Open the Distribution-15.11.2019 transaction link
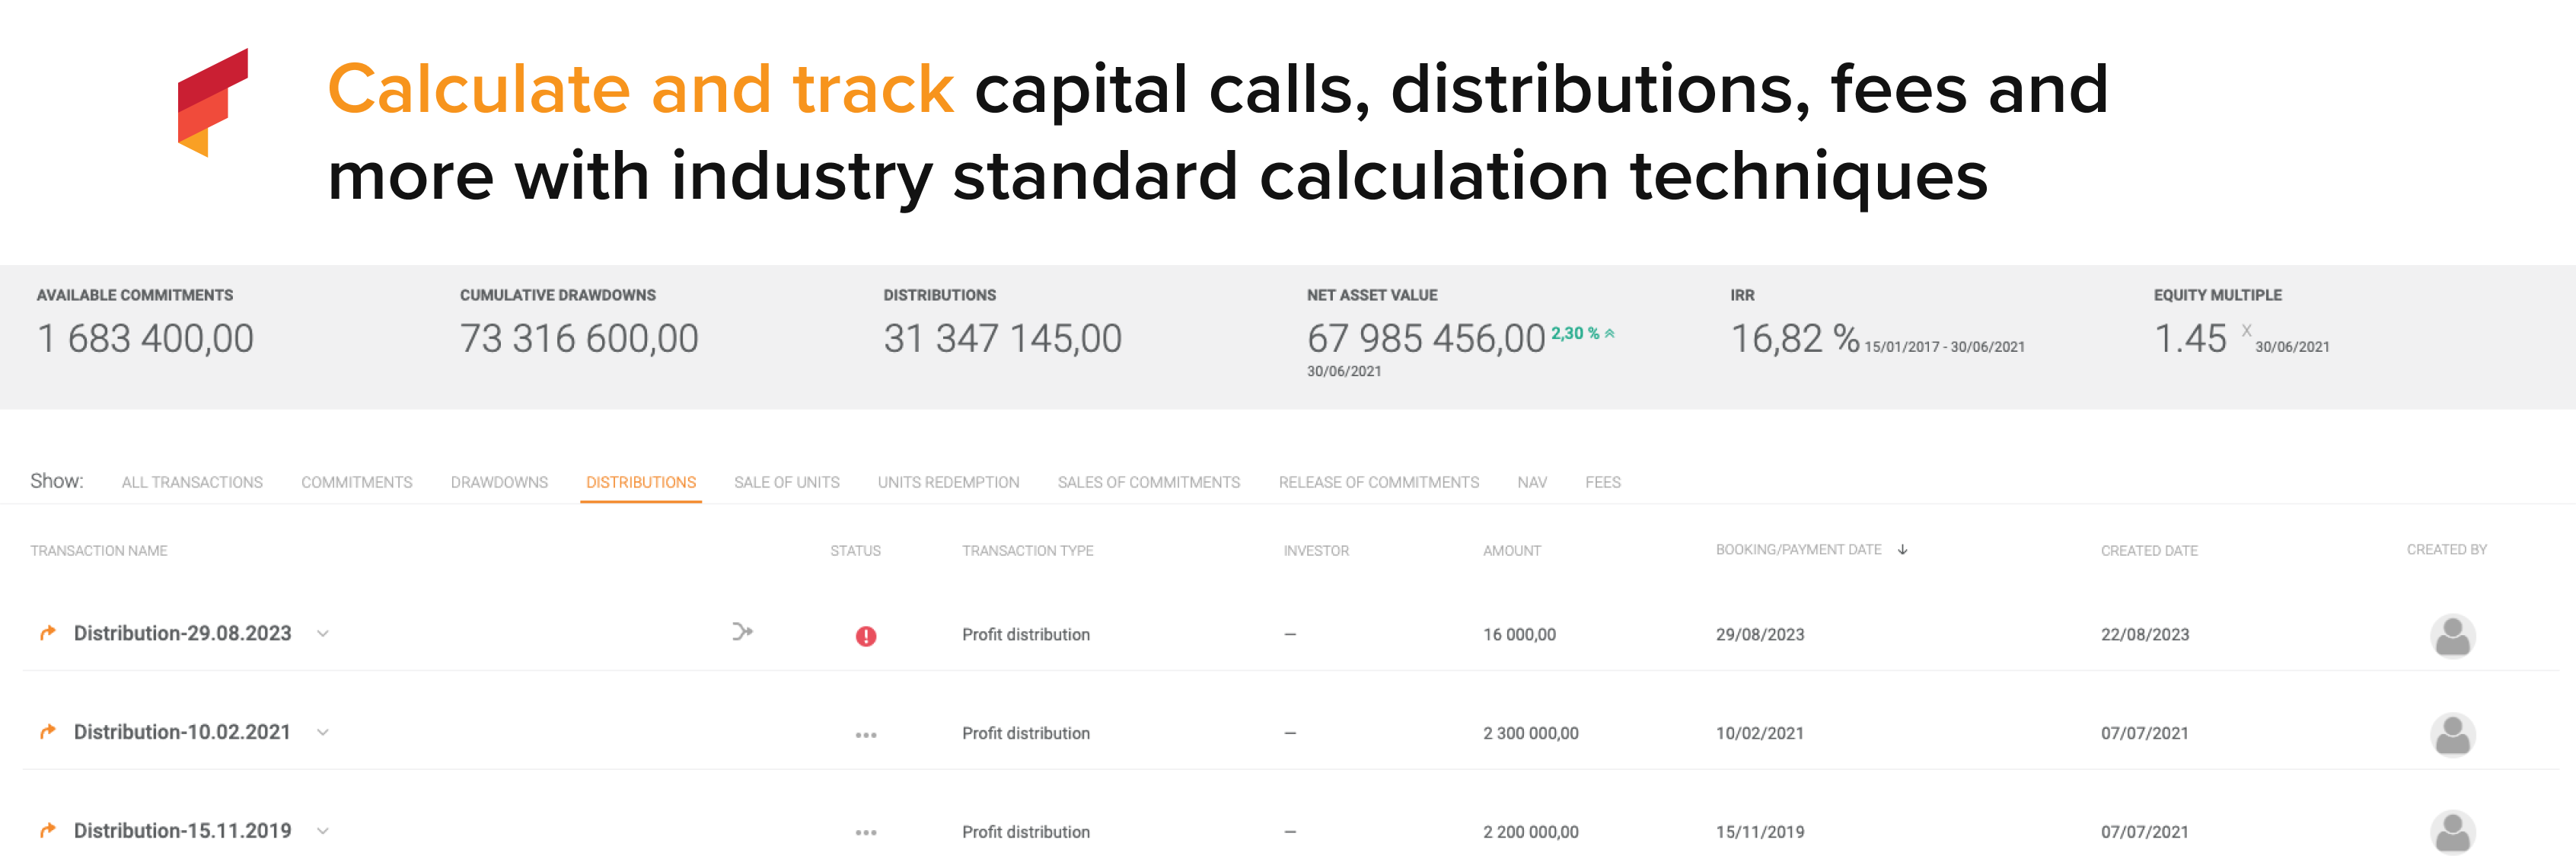The height and width of the screenshot is (859, 2576). pyautogui.click(x=182, y=831)
